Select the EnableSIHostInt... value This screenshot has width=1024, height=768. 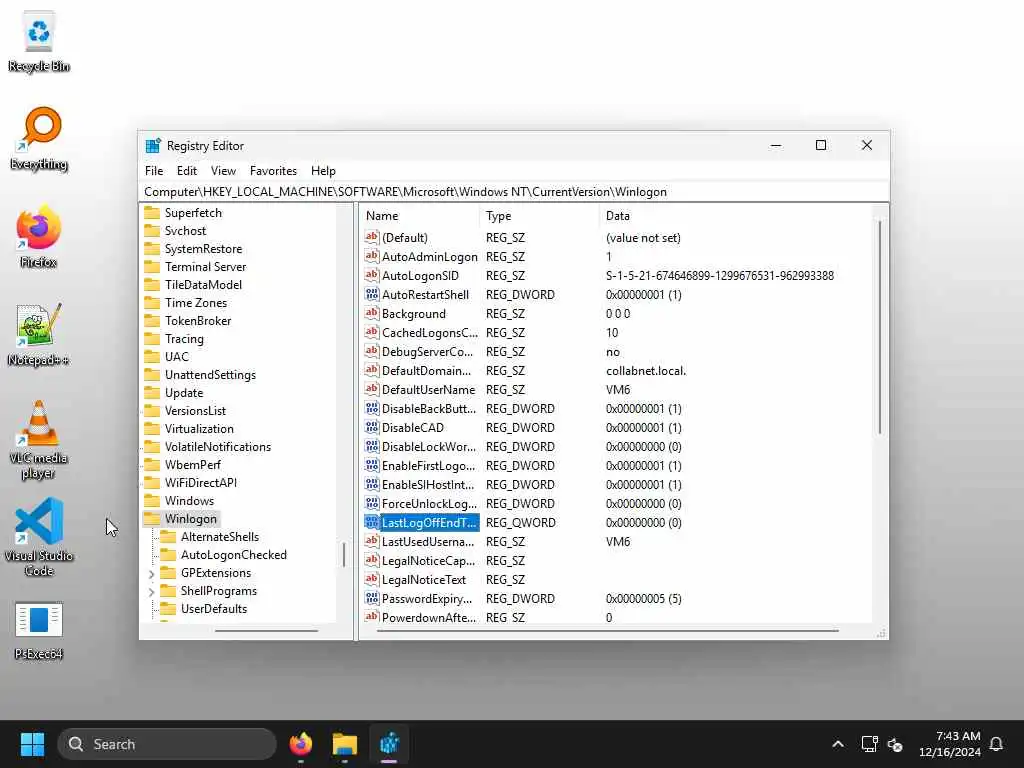428,484
